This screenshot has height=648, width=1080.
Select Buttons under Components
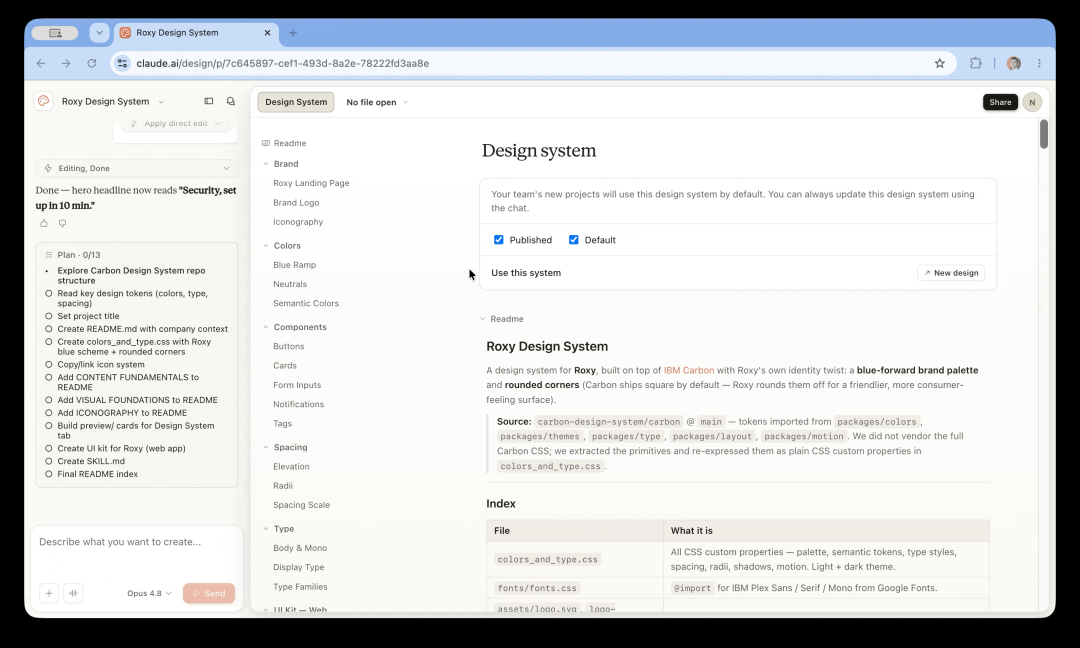[289, 346]
